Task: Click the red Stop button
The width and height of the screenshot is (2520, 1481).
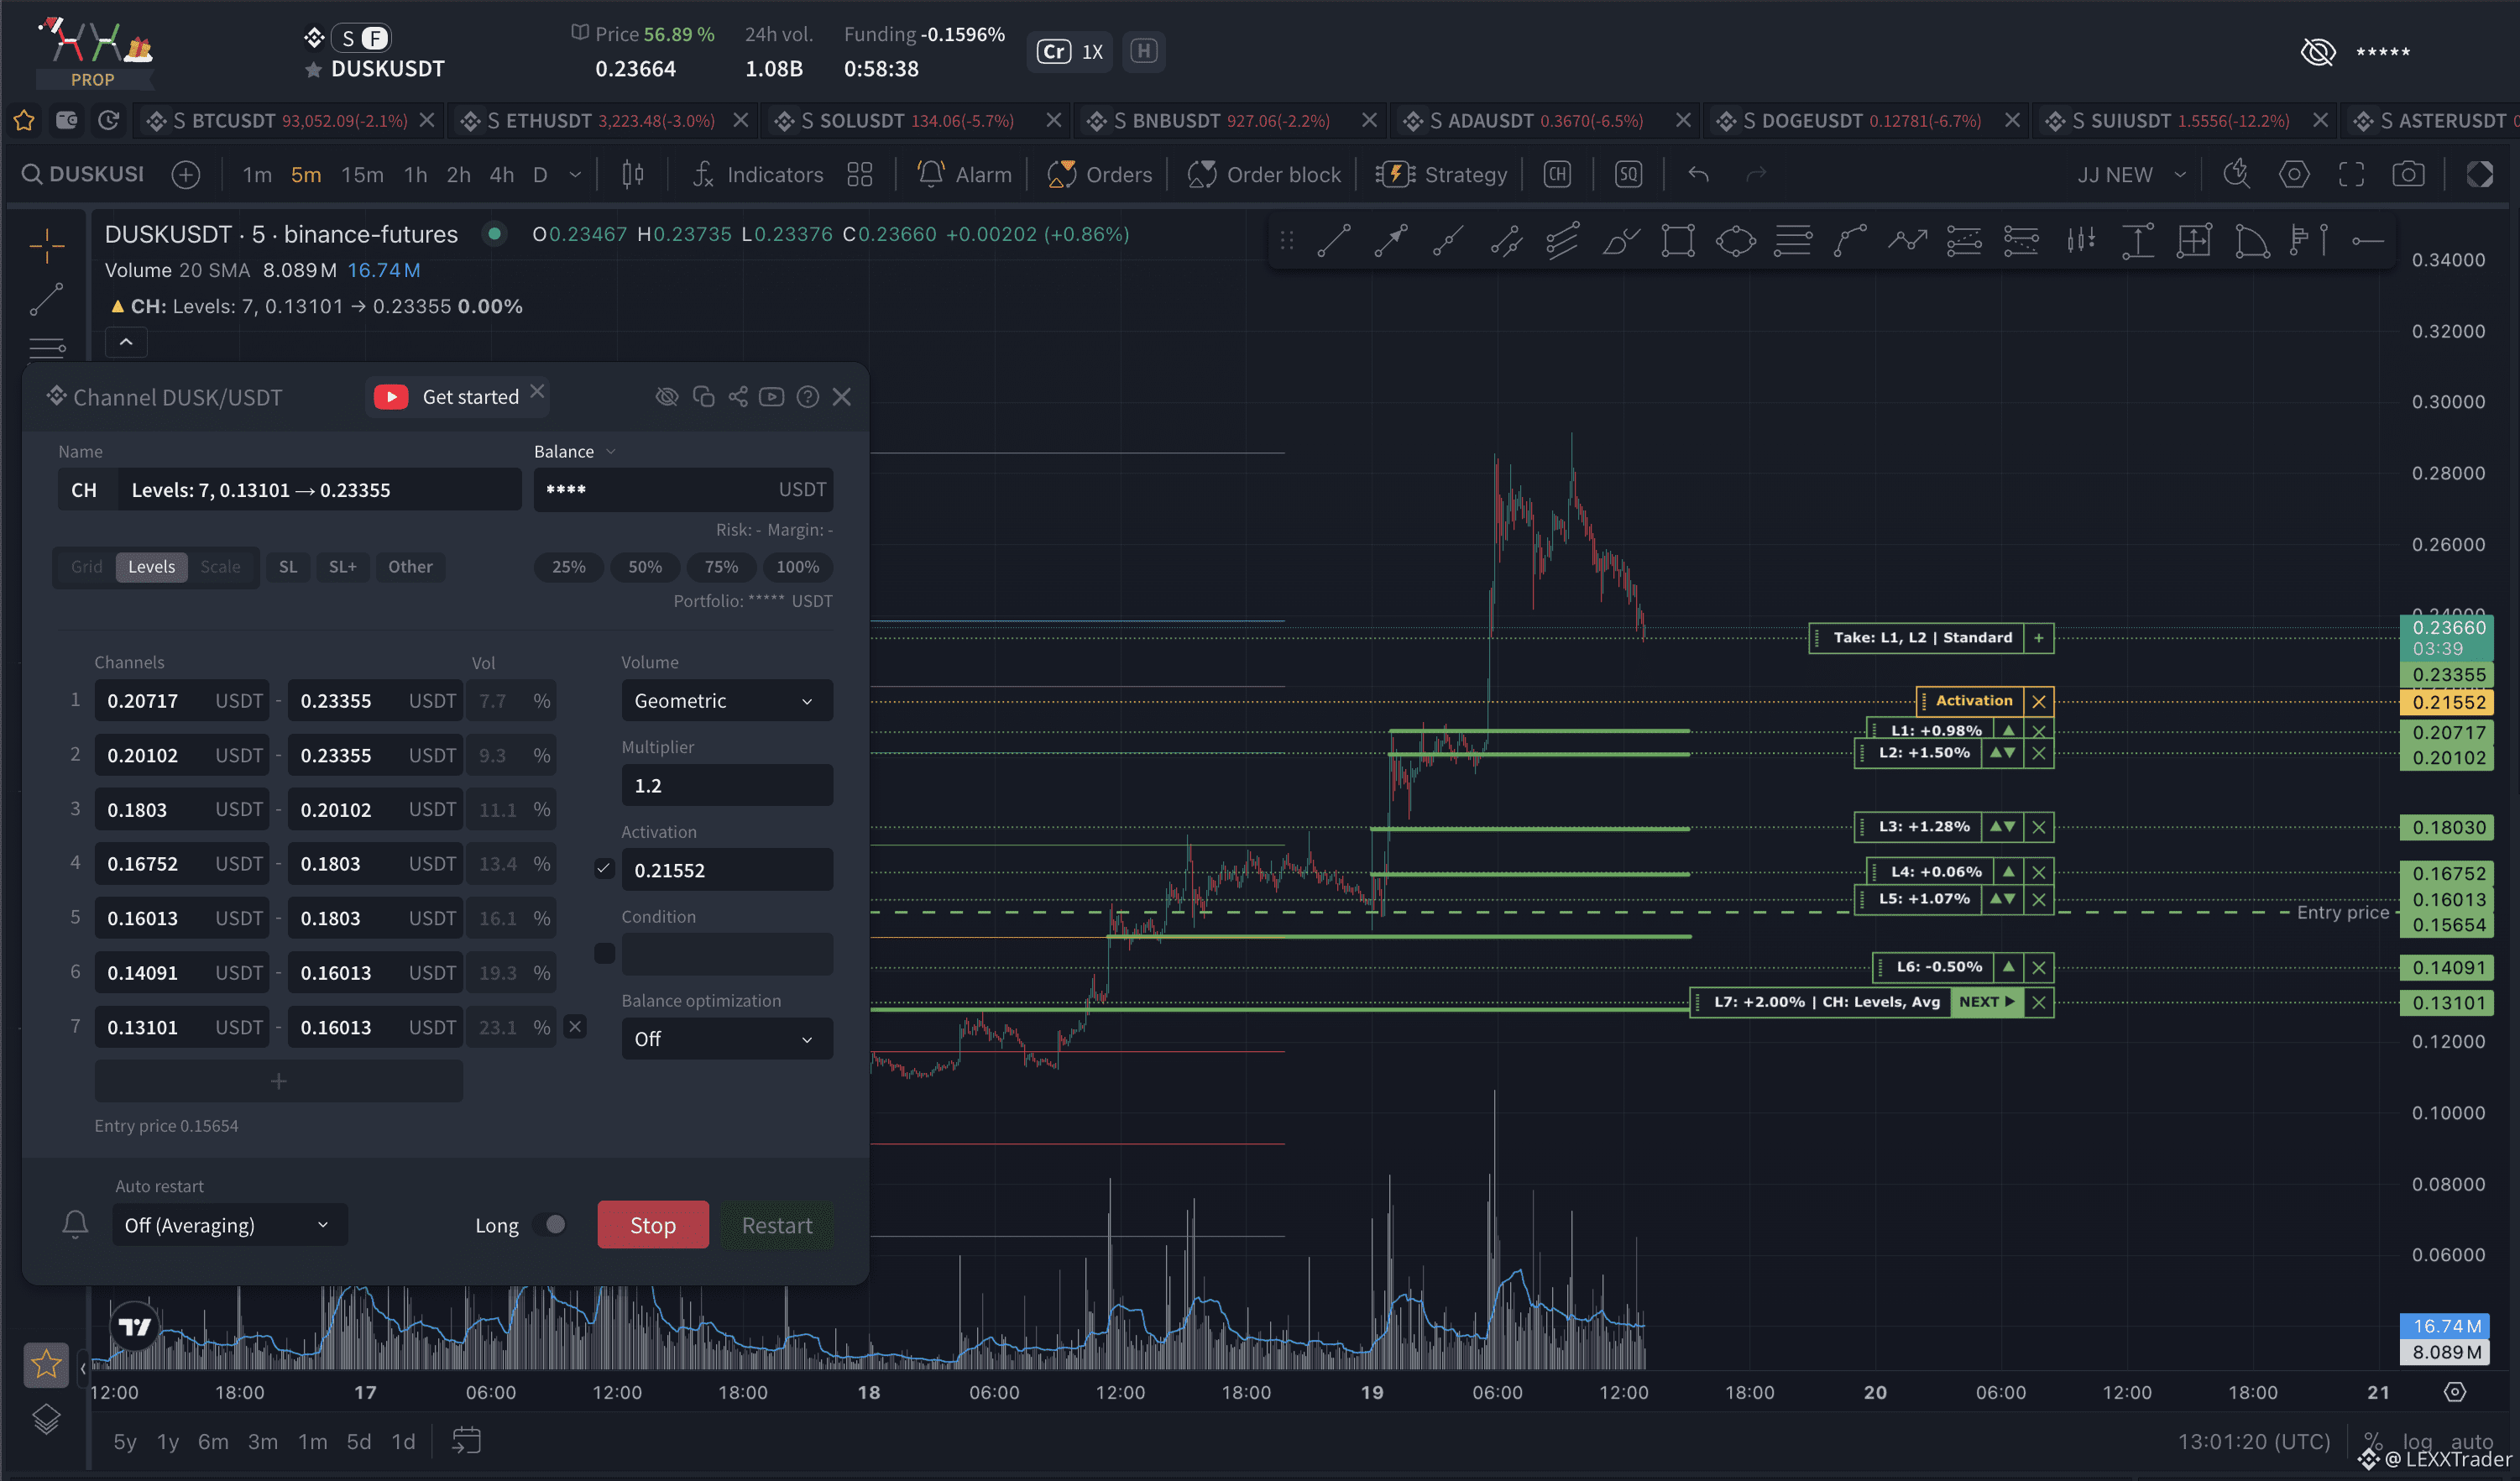Action: 652,1225
